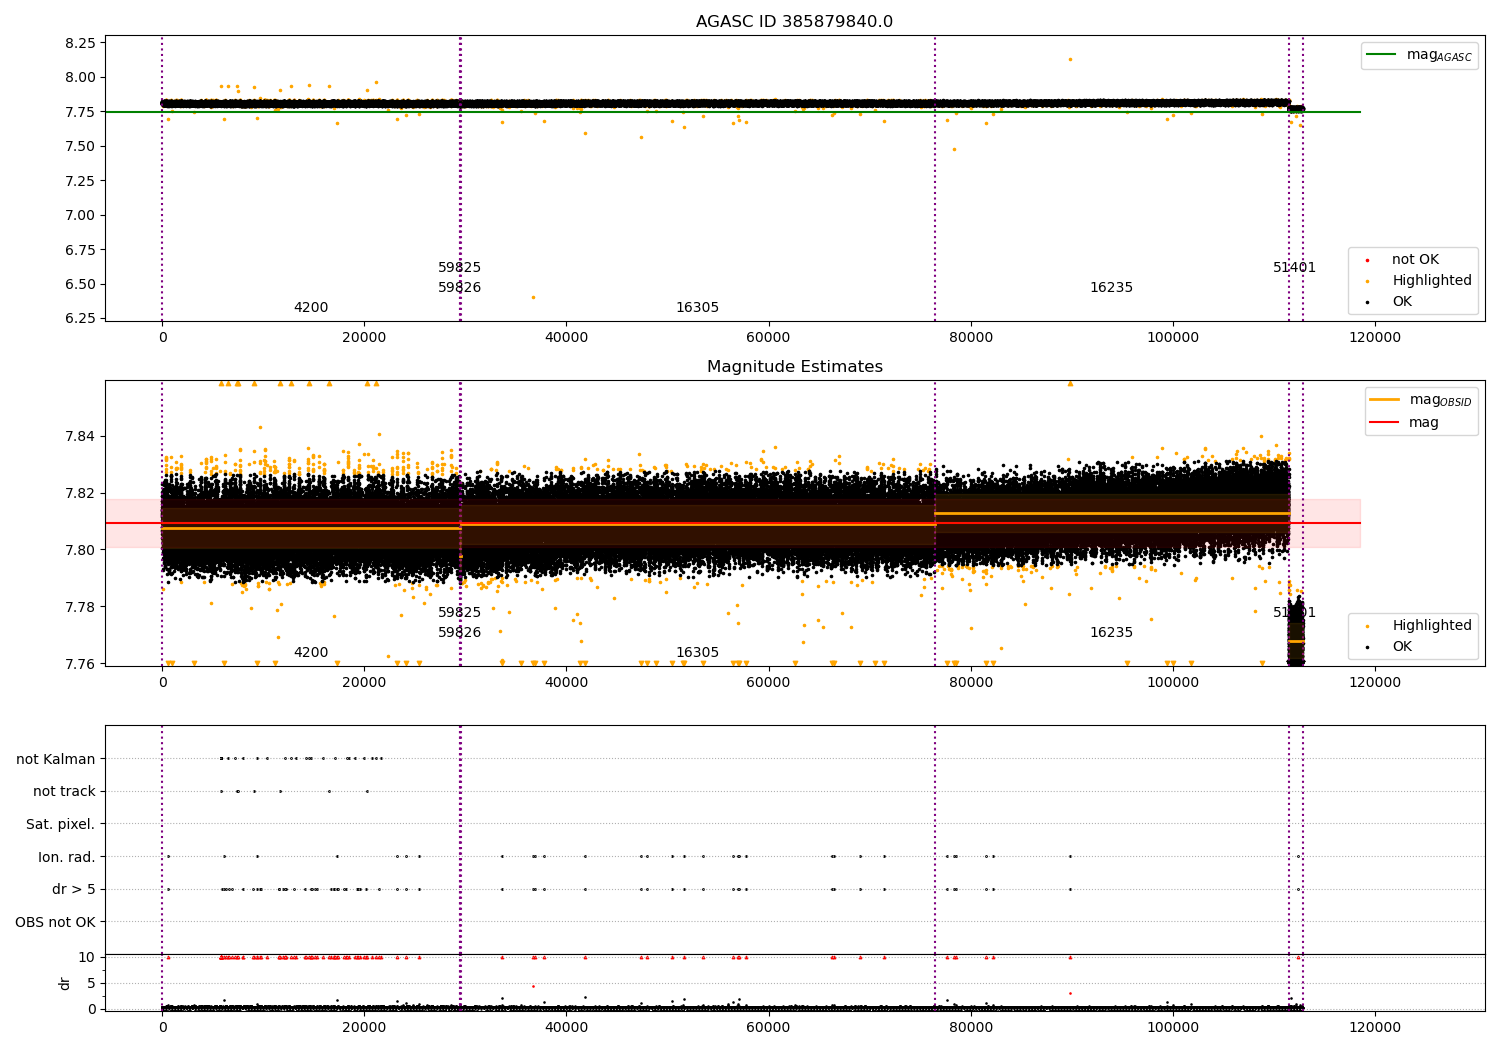Click the "dr" axis label in bottom plot
Viewport: 1500px width, 1050px height.
click(x=65, y=983)
